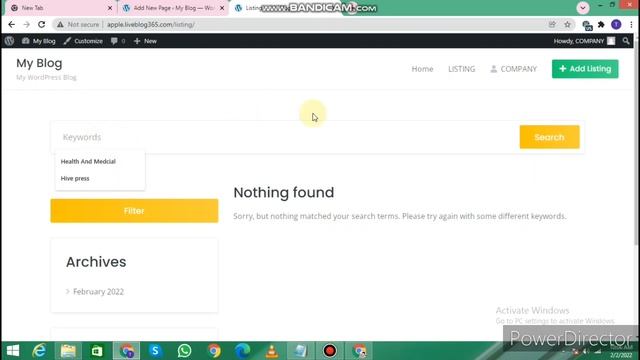Click the My Blog site title
The width and height of the screenshot is (640, 360).
[39, 63]
